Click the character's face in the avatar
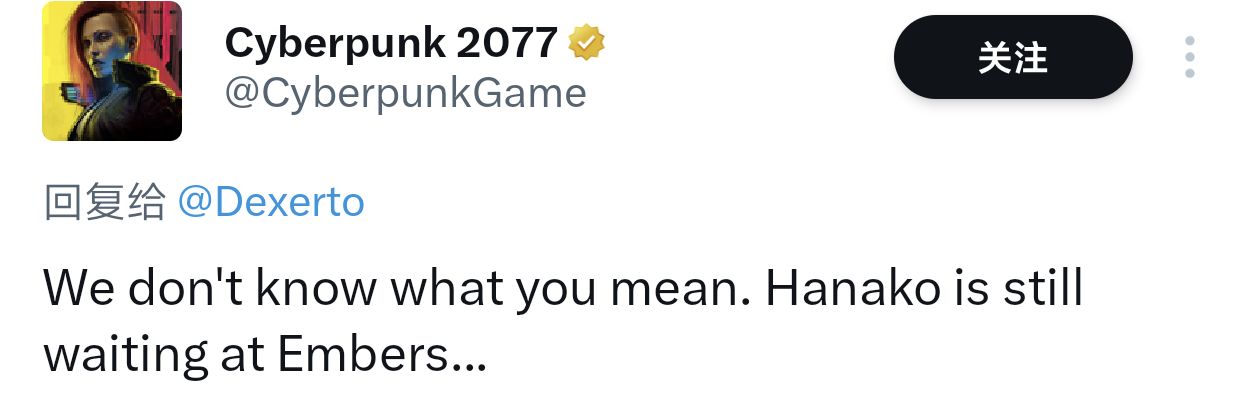The width and height of the screenshot is (1260, 402). click(103, 48)
